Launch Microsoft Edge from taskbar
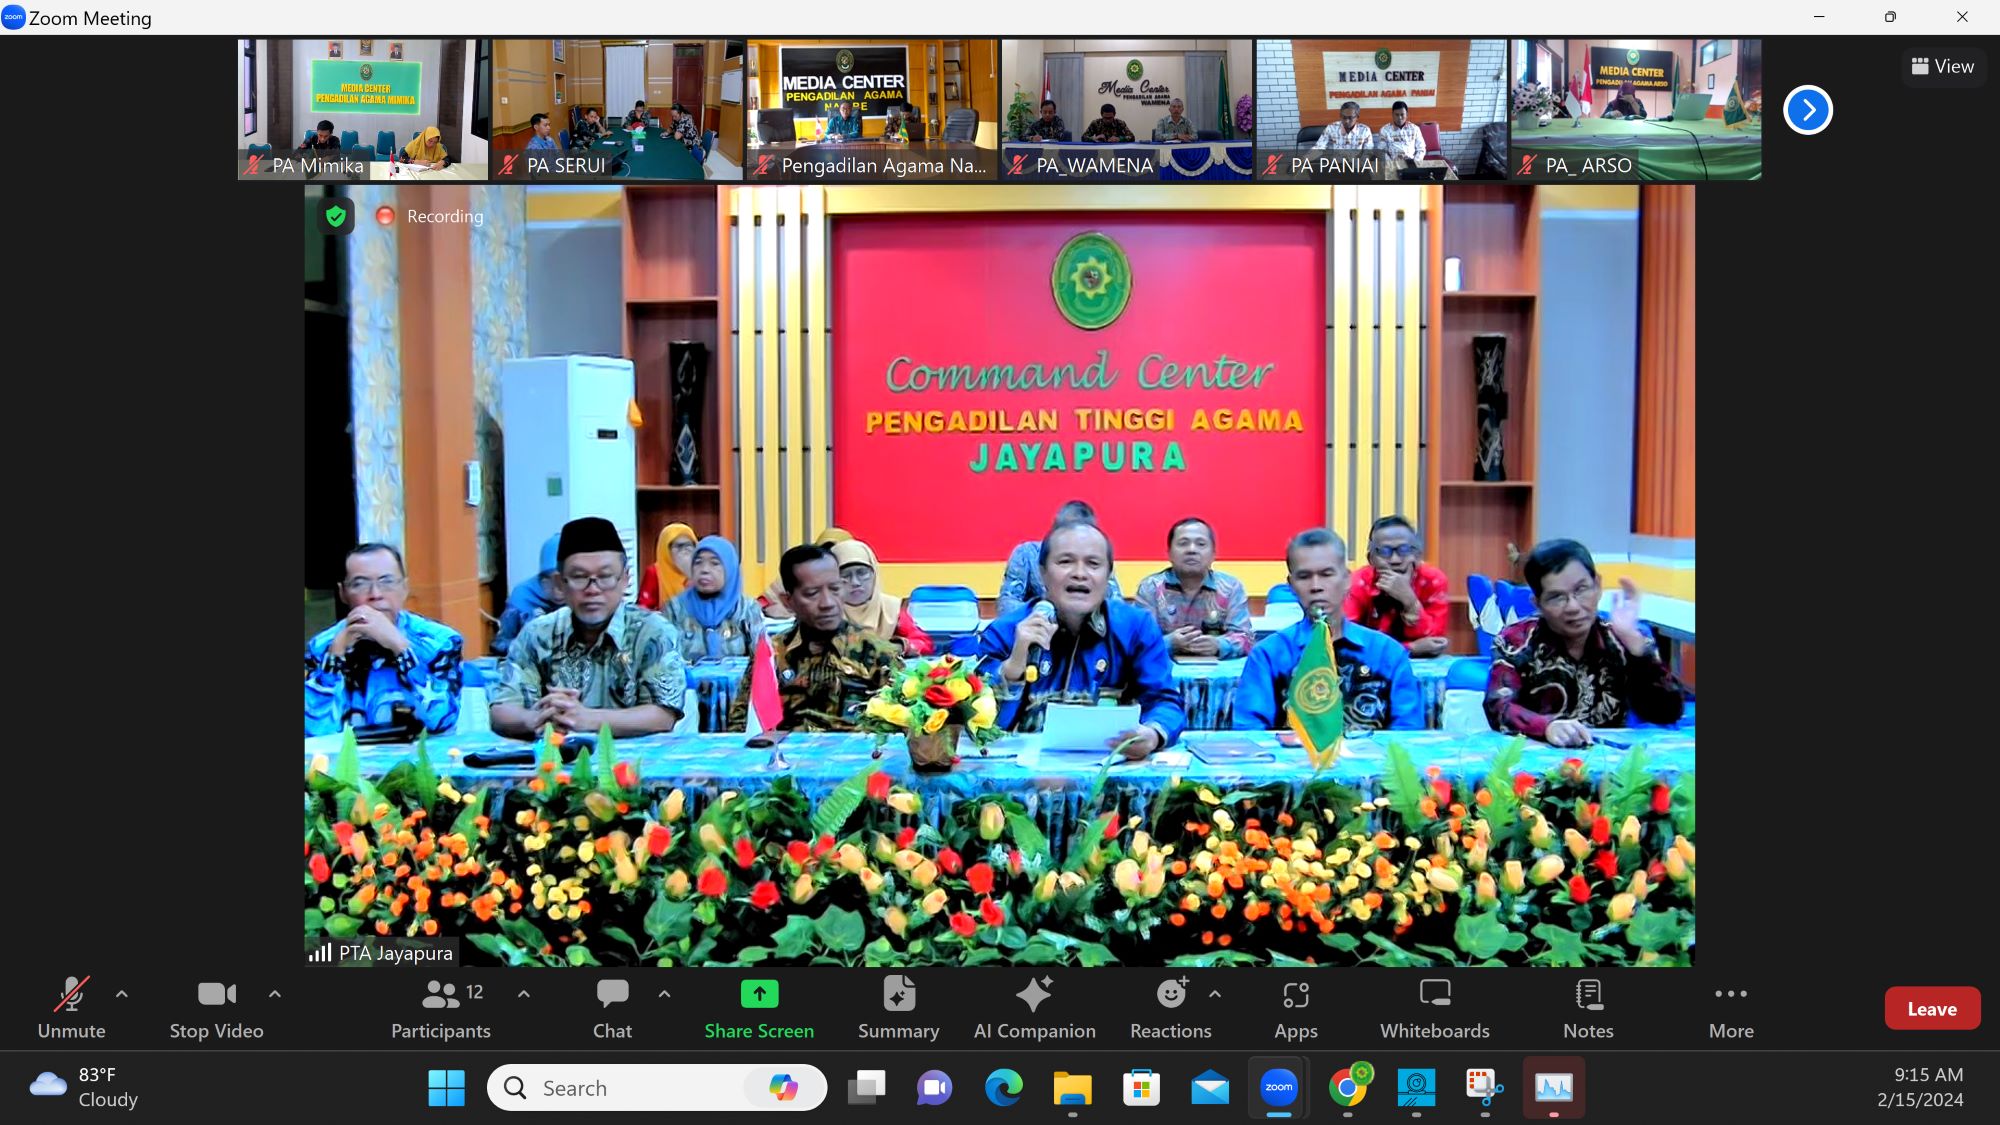 point(1003,1088)
